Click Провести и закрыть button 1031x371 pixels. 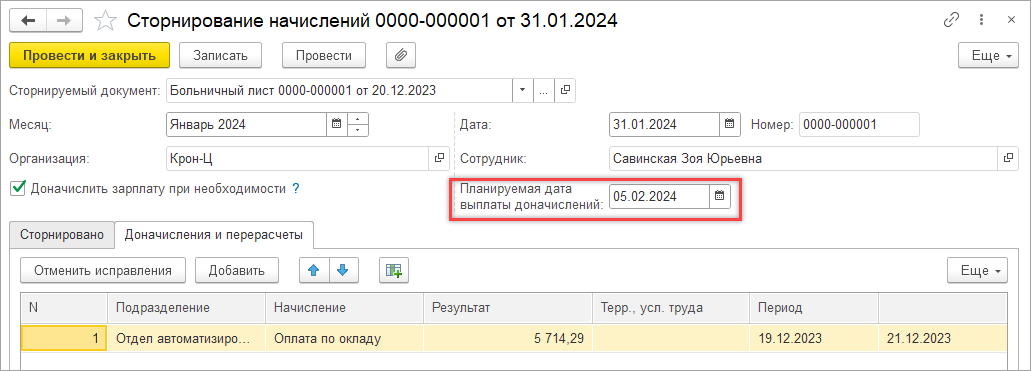(x=89, y=55)
